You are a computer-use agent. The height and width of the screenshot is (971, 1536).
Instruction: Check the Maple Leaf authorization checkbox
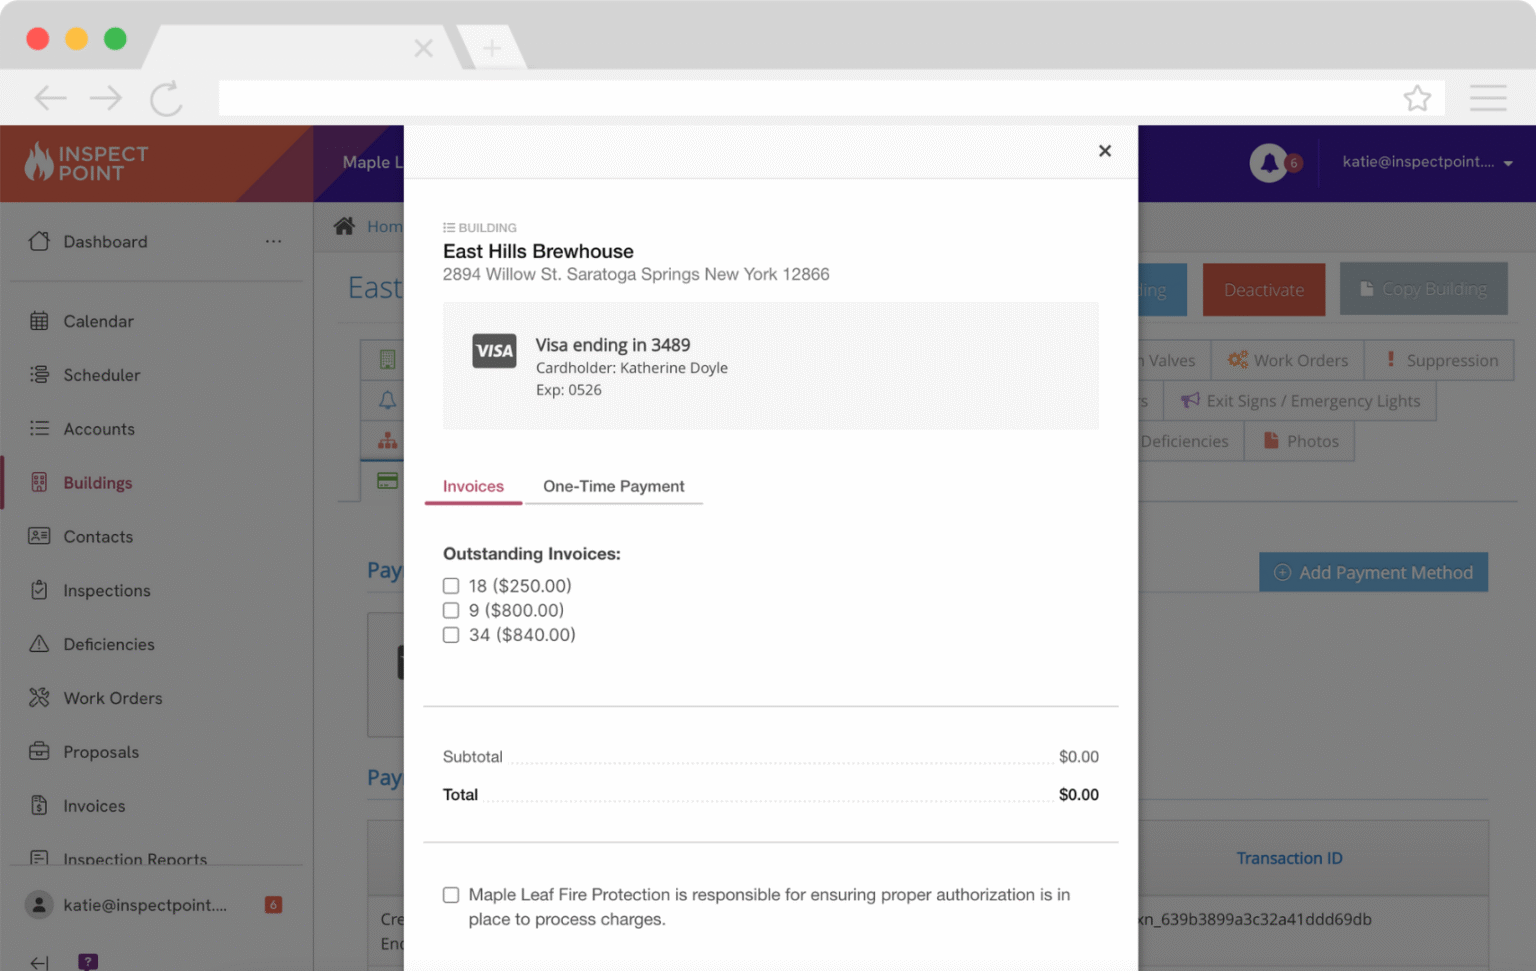[451, 895]
